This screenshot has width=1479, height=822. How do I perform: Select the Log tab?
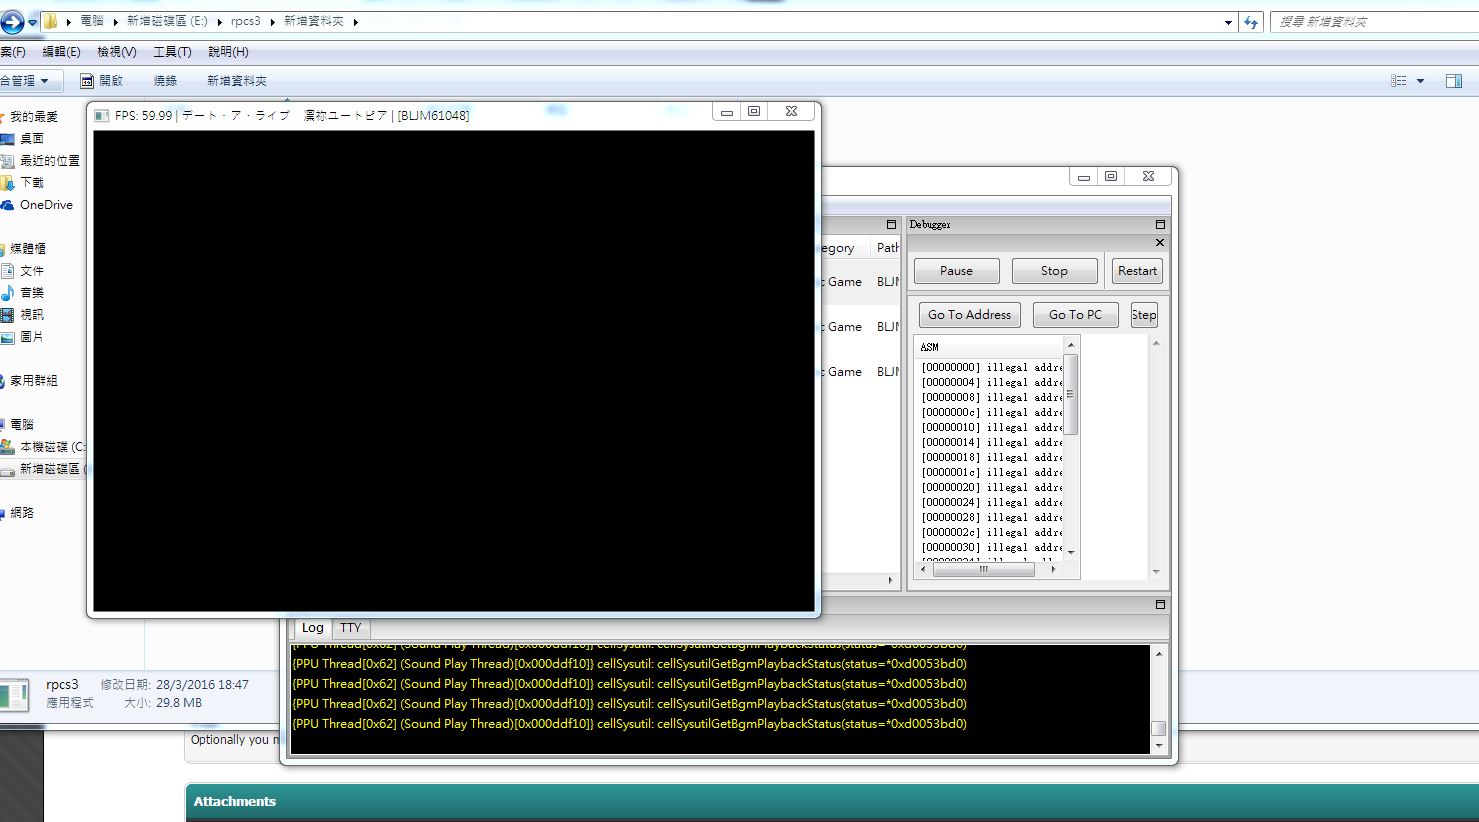(313, 628)
